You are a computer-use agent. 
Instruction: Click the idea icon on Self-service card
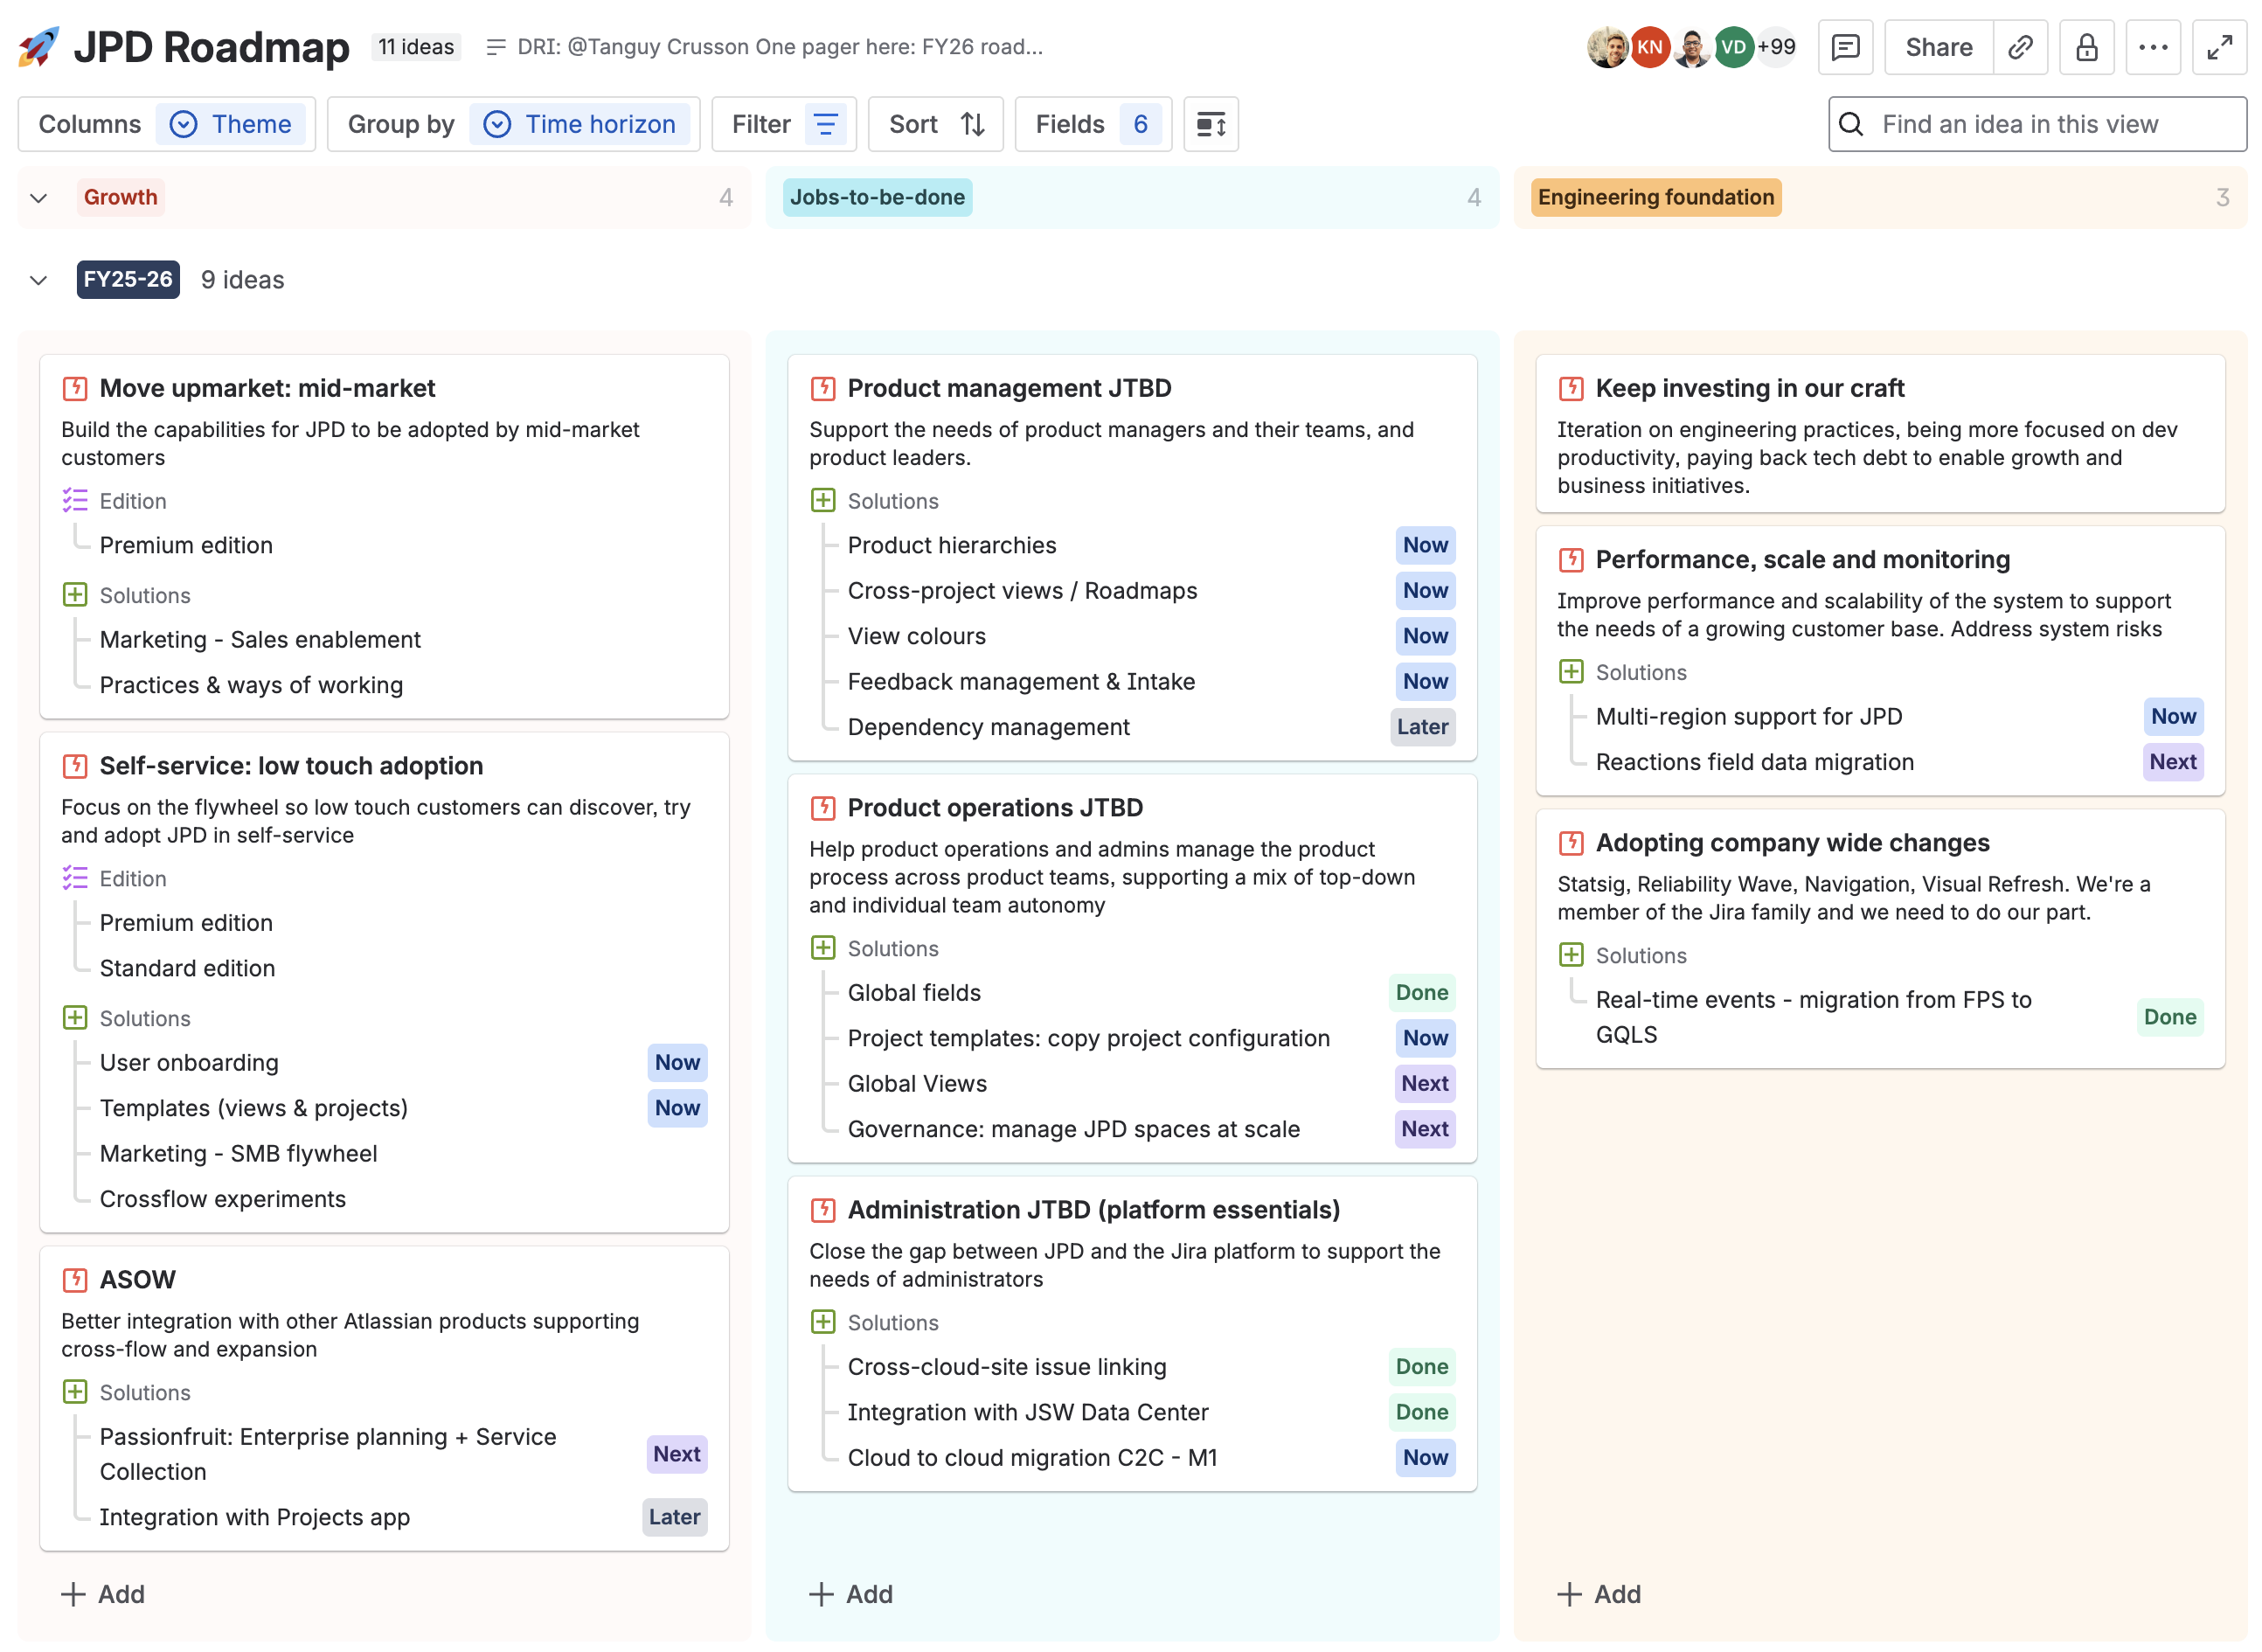tap(75, 766)
